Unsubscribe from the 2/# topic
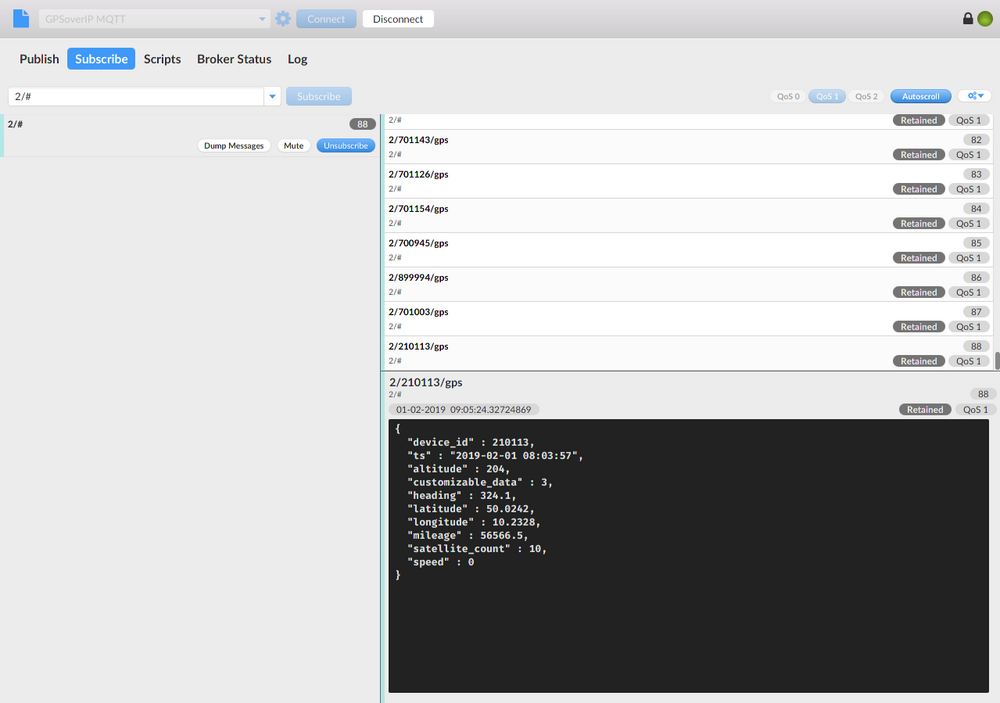This screenshot has height=703, width=1000. click(346, 145)
